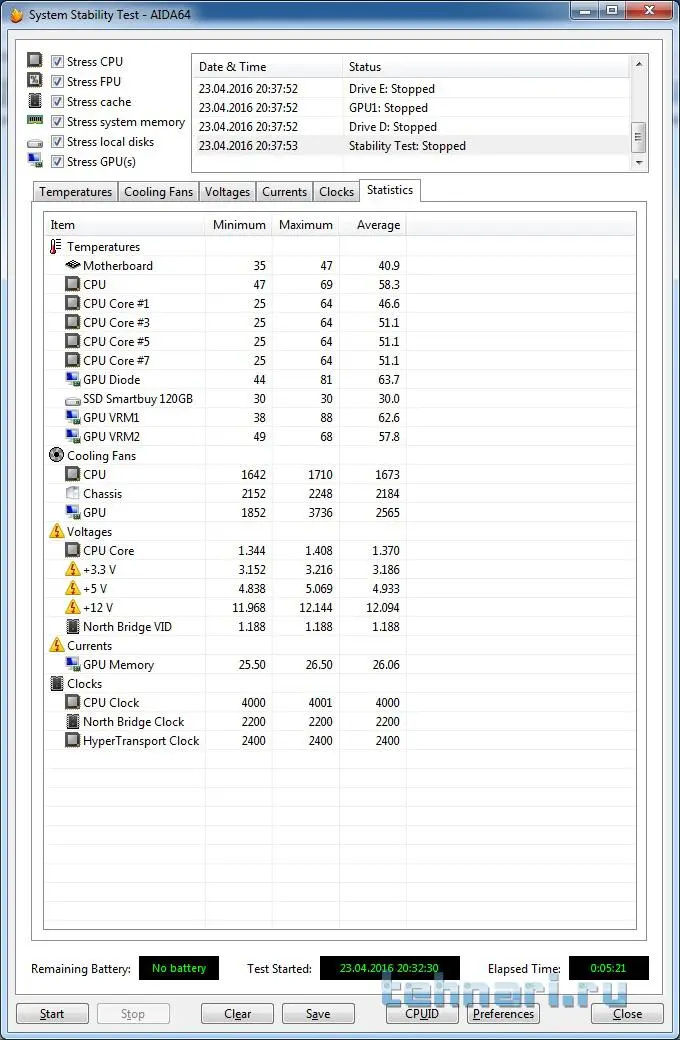Image resolution: width=680 pixels, height=1040 pixels.
Task: Click the GPU Diode monitor icon
Action: point(73,379)
